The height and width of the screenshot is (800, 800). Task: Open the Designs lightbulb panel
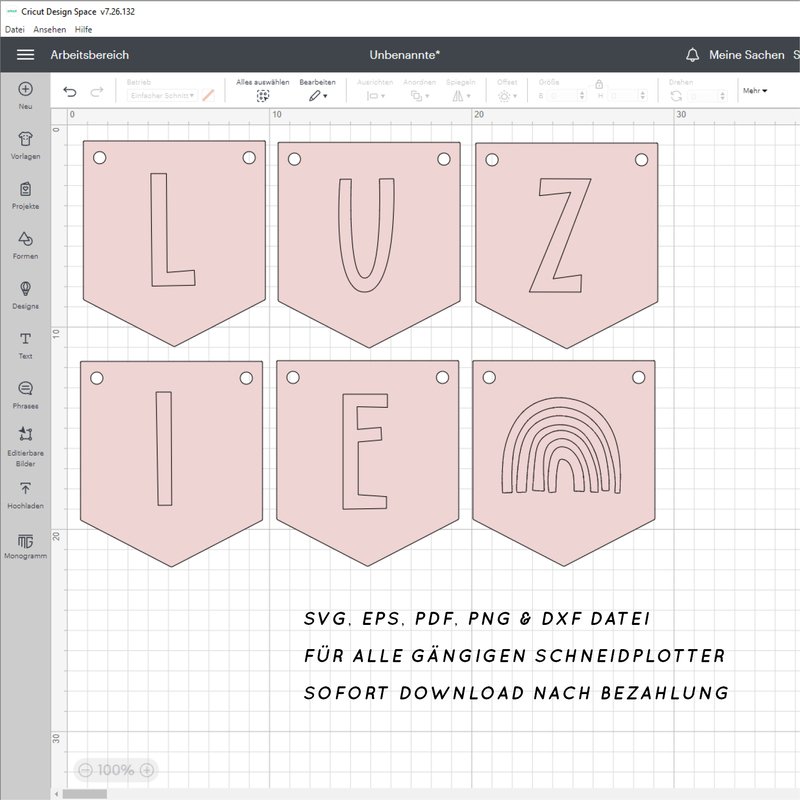(25, 290)
